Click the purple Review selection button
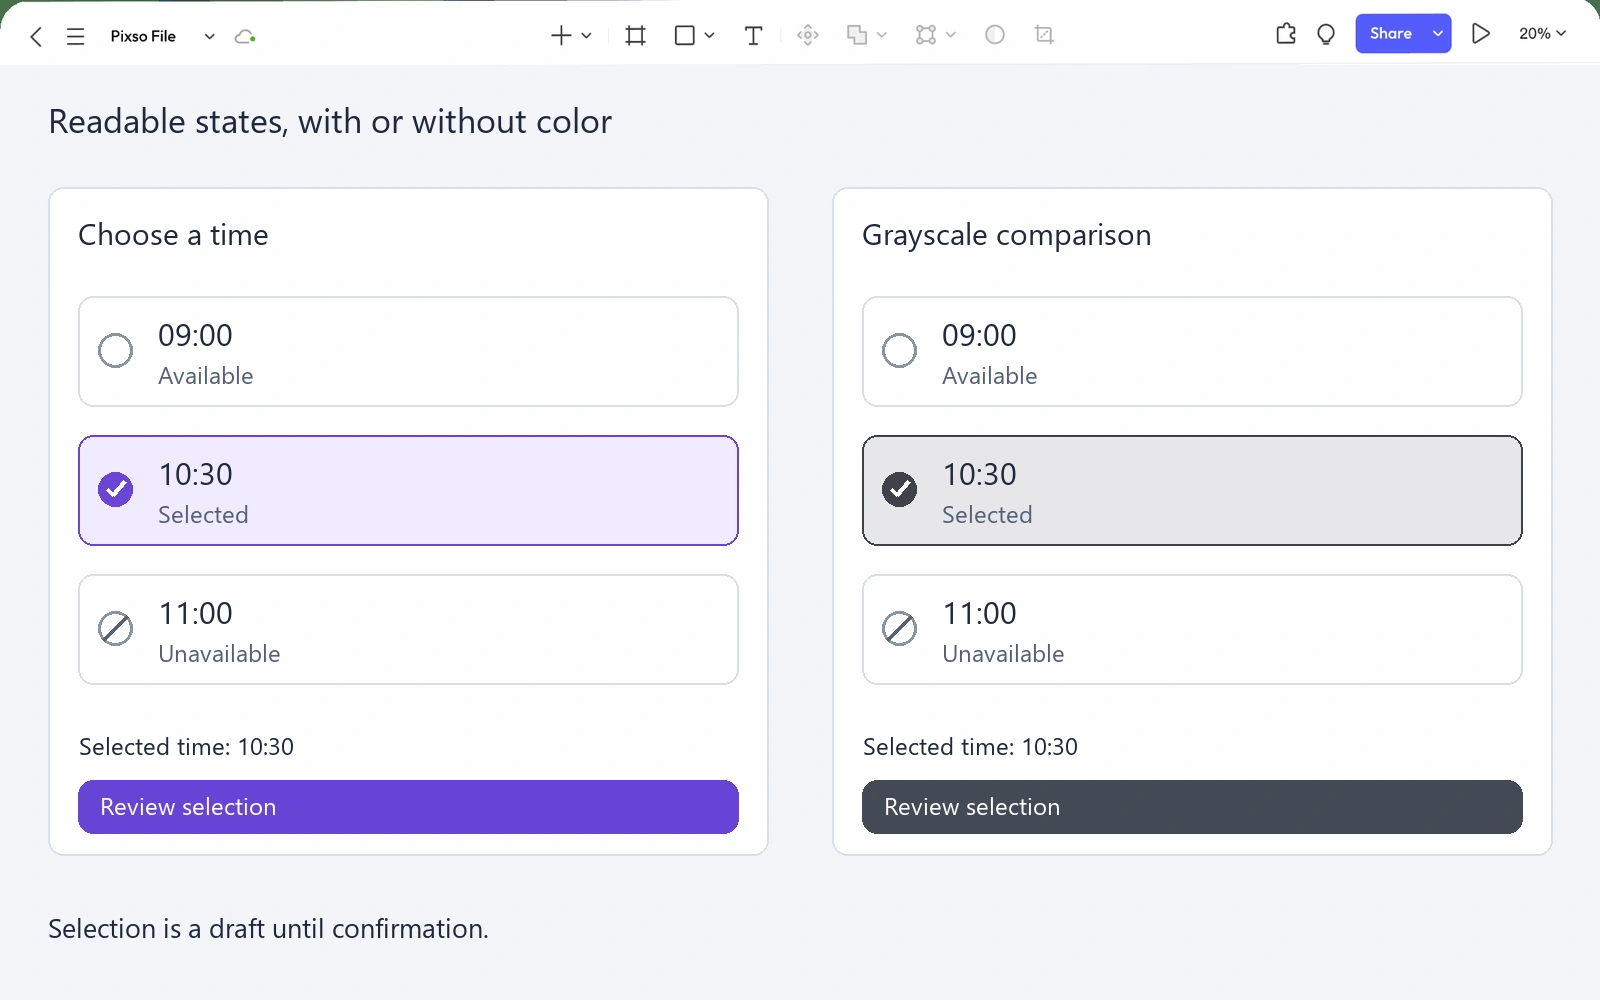The image size is (1600, 1000). 408,807
